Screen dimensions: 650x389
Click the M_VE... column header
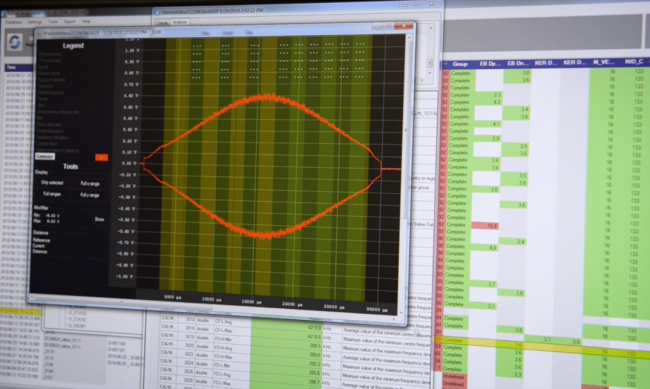coord(604,62)
